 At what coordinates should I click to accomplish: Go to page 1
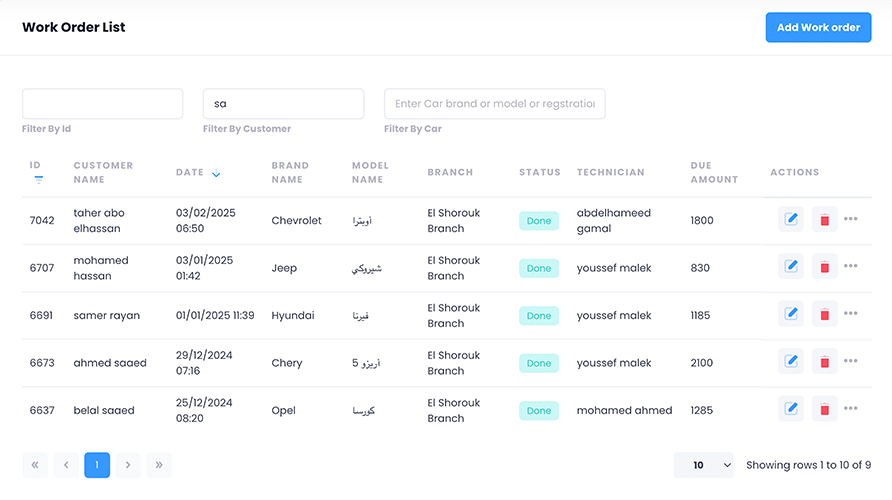click(97, 465)
